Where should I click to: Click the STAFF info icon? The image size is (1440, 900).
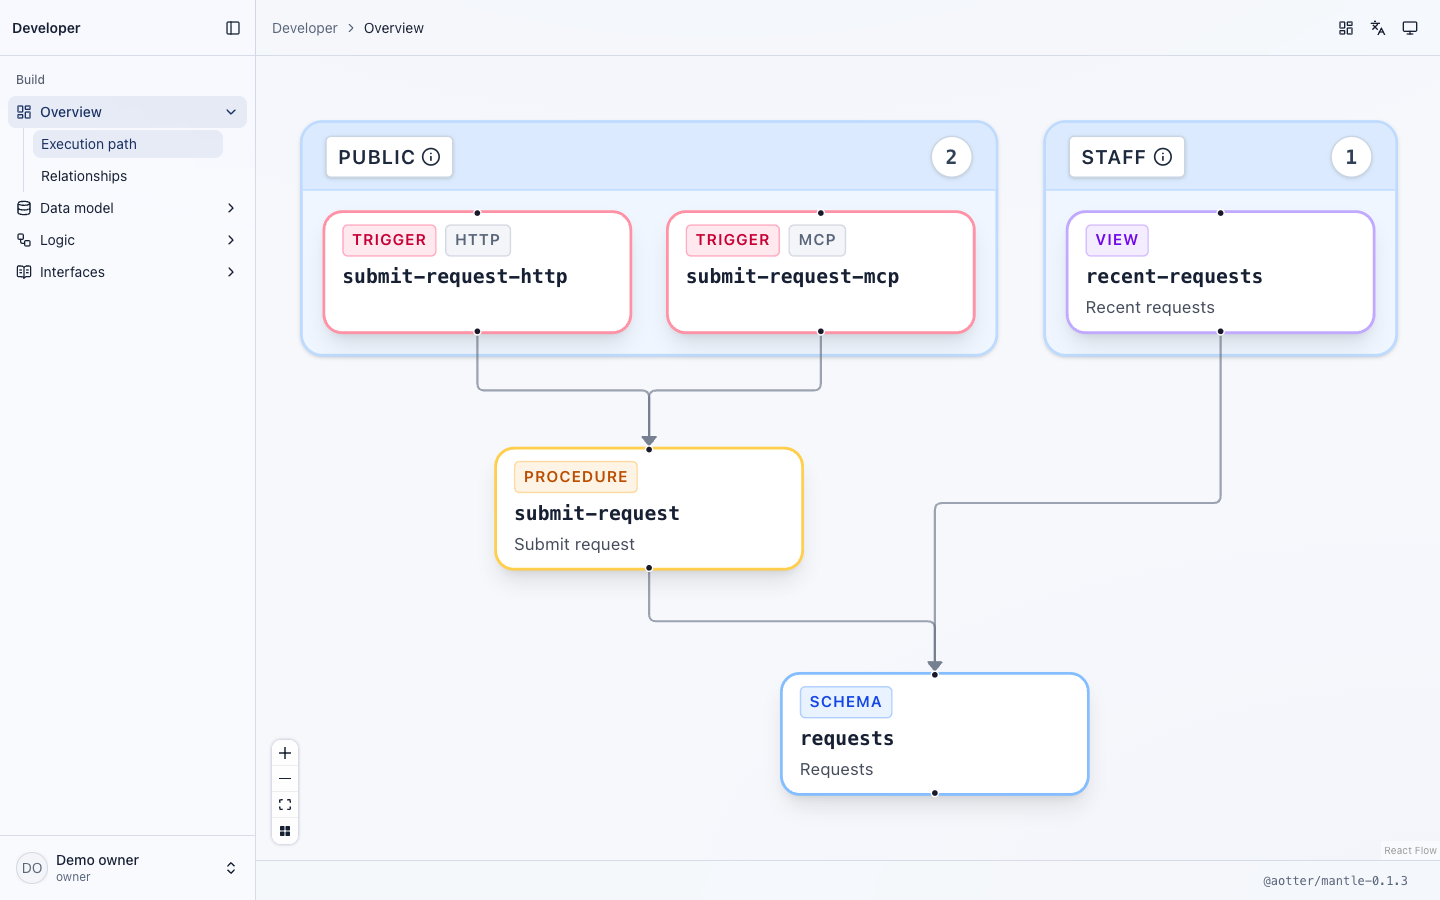click(1163, 157)
